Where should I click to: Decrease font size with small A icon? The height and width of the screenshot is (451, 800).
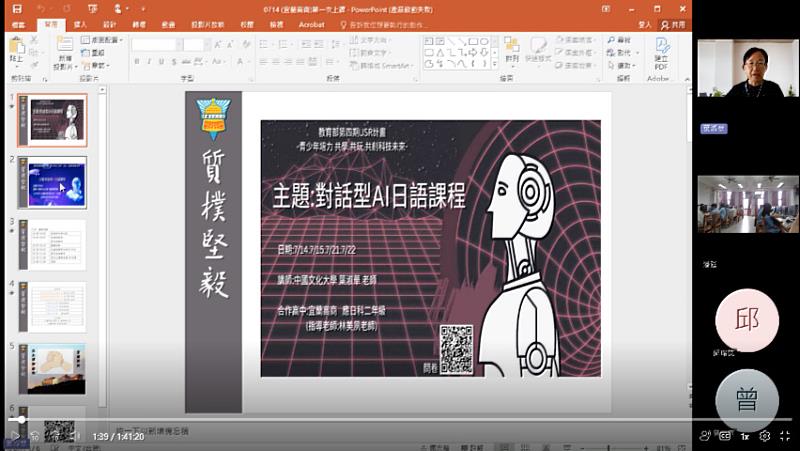(230, 45)
